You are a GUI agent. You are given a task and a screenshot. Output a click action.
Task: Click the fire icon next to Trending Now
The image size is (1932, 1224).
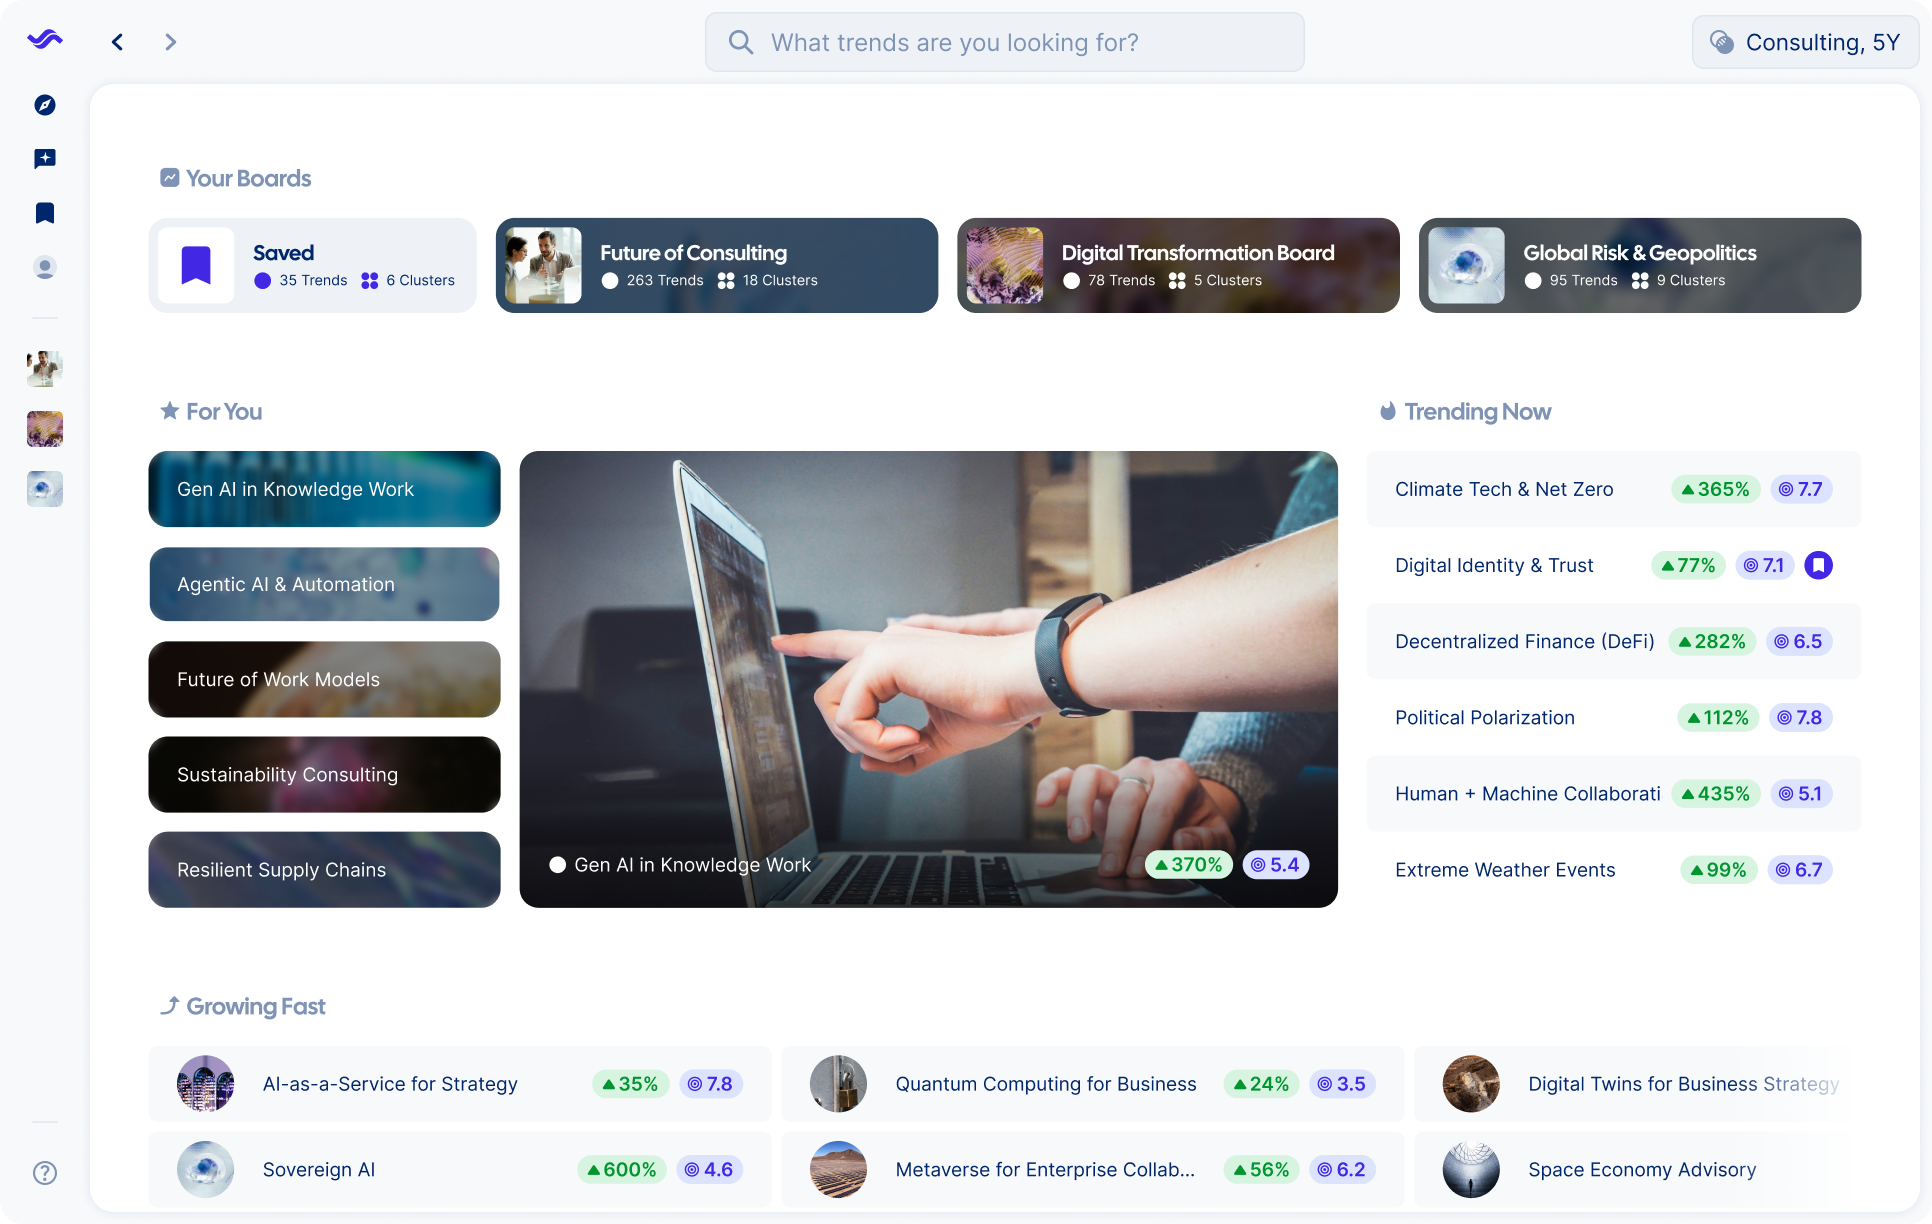click(1386, 411)
